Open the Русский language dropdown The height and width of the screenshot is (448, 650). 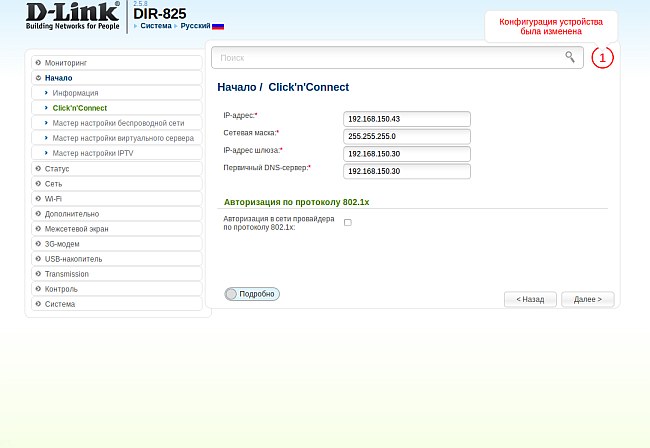coord(195,26)
